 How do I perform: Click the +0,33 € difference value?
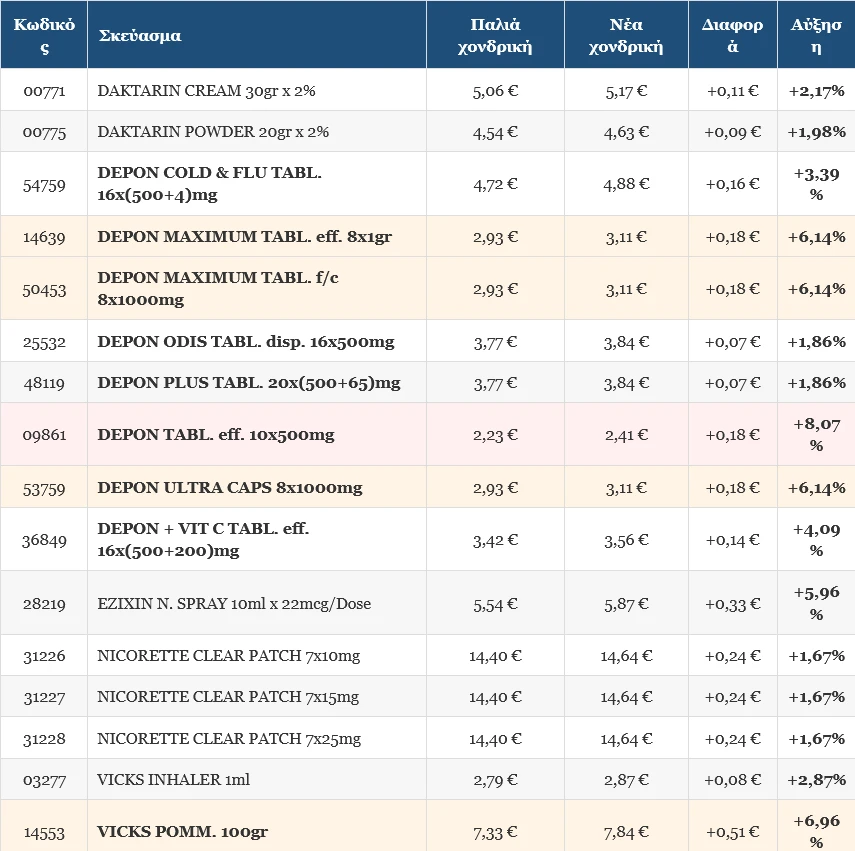coord(732,604)
